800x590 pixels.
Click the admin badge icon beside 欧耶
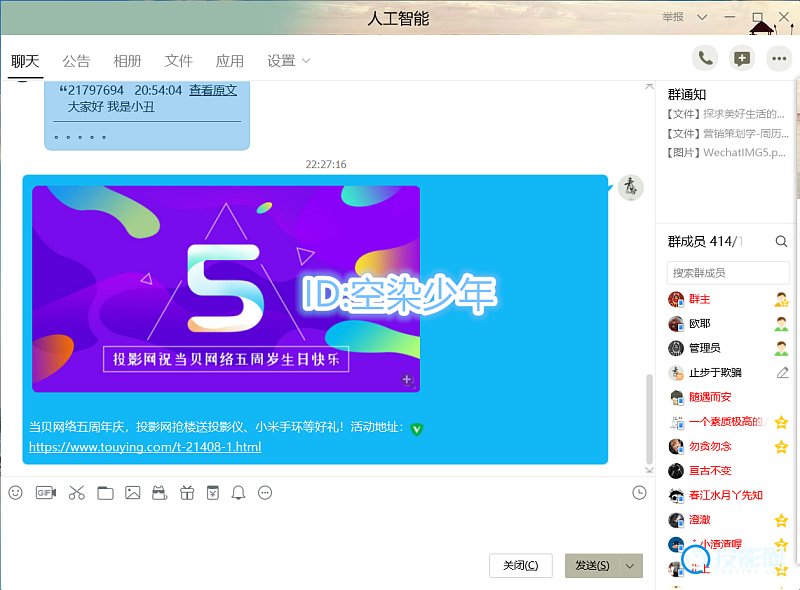tap(781, 324)
